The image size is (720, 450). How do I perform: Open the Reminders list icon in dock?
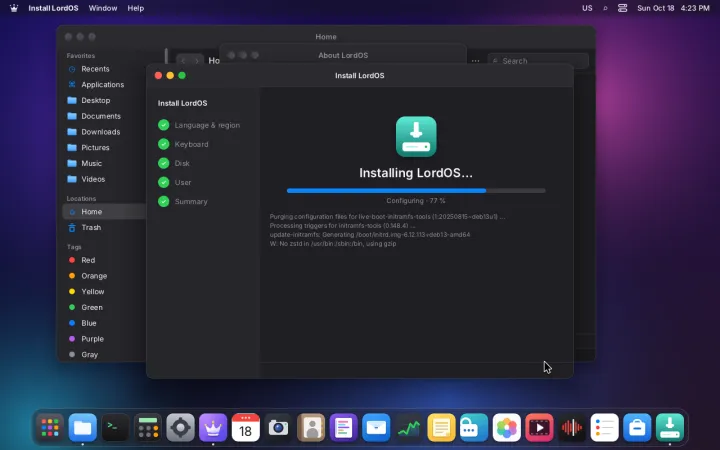604,428
